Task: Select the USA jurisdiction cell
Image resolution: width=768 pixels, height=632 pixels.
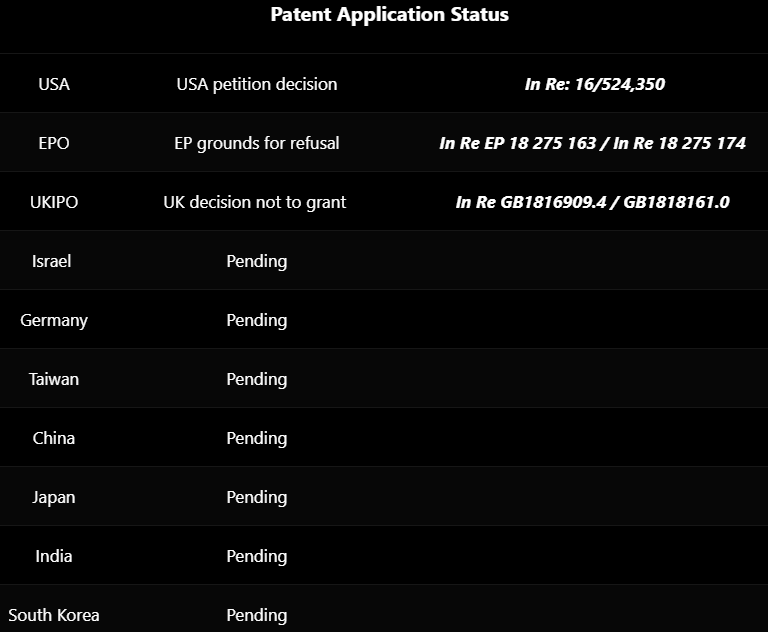Action: pos(54,84)
